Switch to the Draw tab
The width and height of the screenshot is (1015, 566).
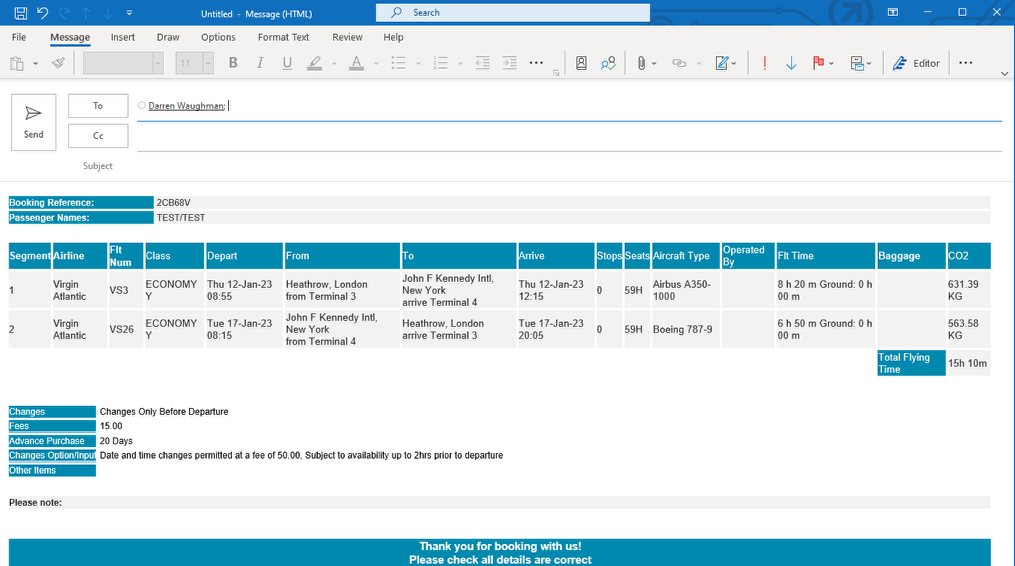tap(168, 37)
